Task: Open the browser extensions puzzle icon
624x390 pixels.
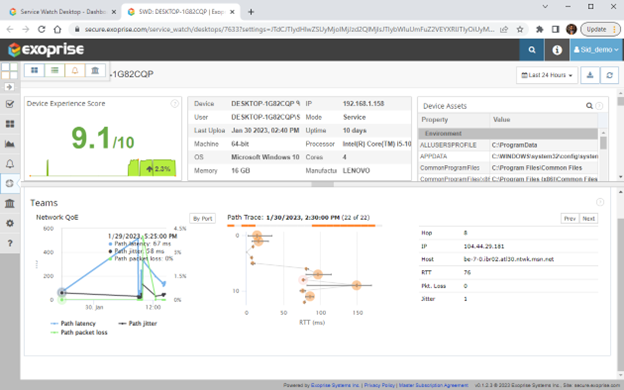Action: coord(540,29)
